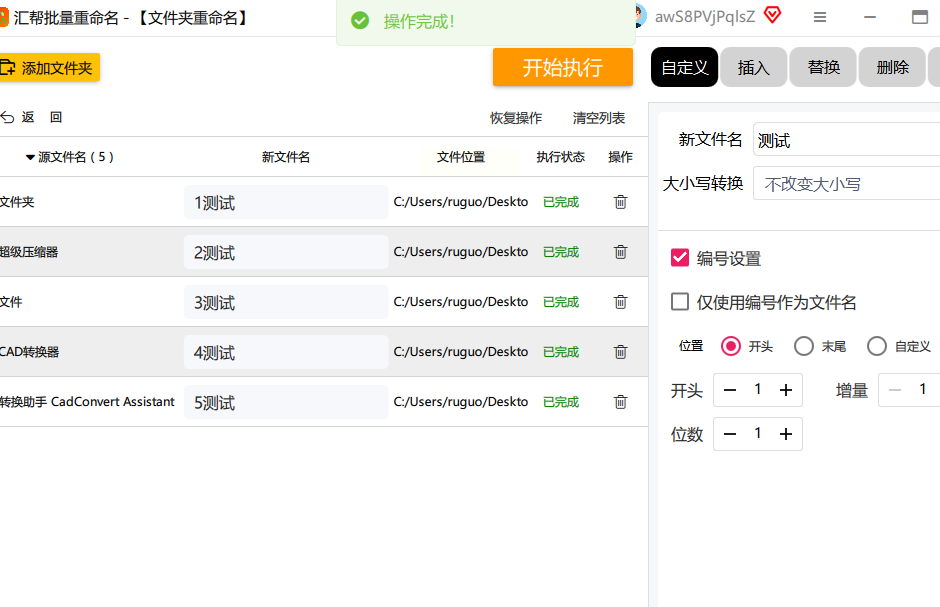Increase 开头 start number with plus

coord(786,390)
